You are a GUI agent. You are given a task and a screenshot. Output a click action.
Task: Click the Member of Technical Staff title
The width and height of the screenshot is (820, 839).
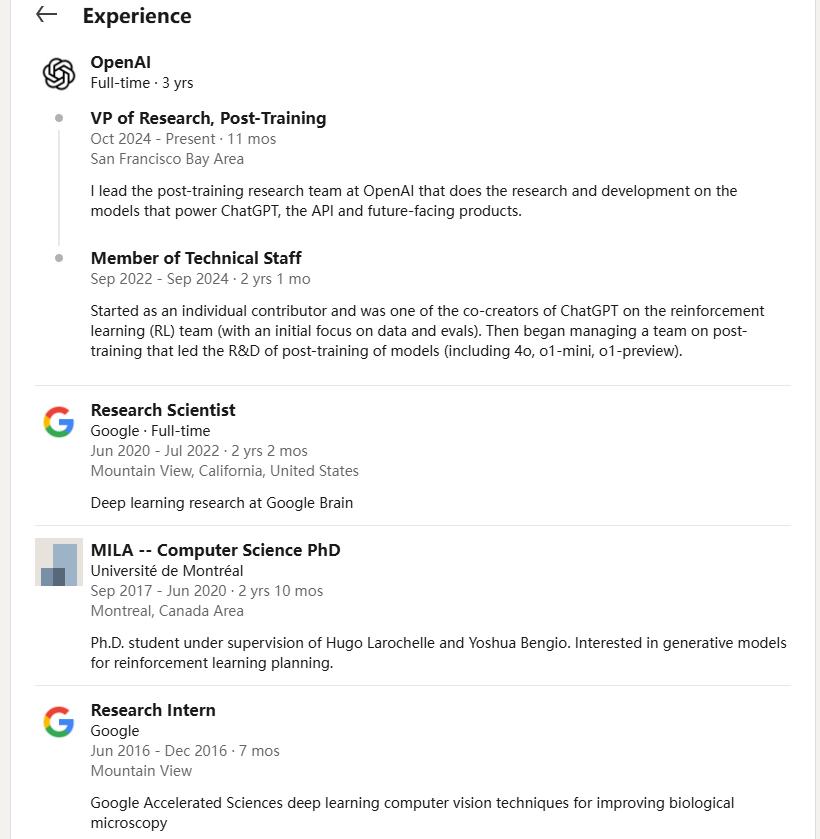196,258
